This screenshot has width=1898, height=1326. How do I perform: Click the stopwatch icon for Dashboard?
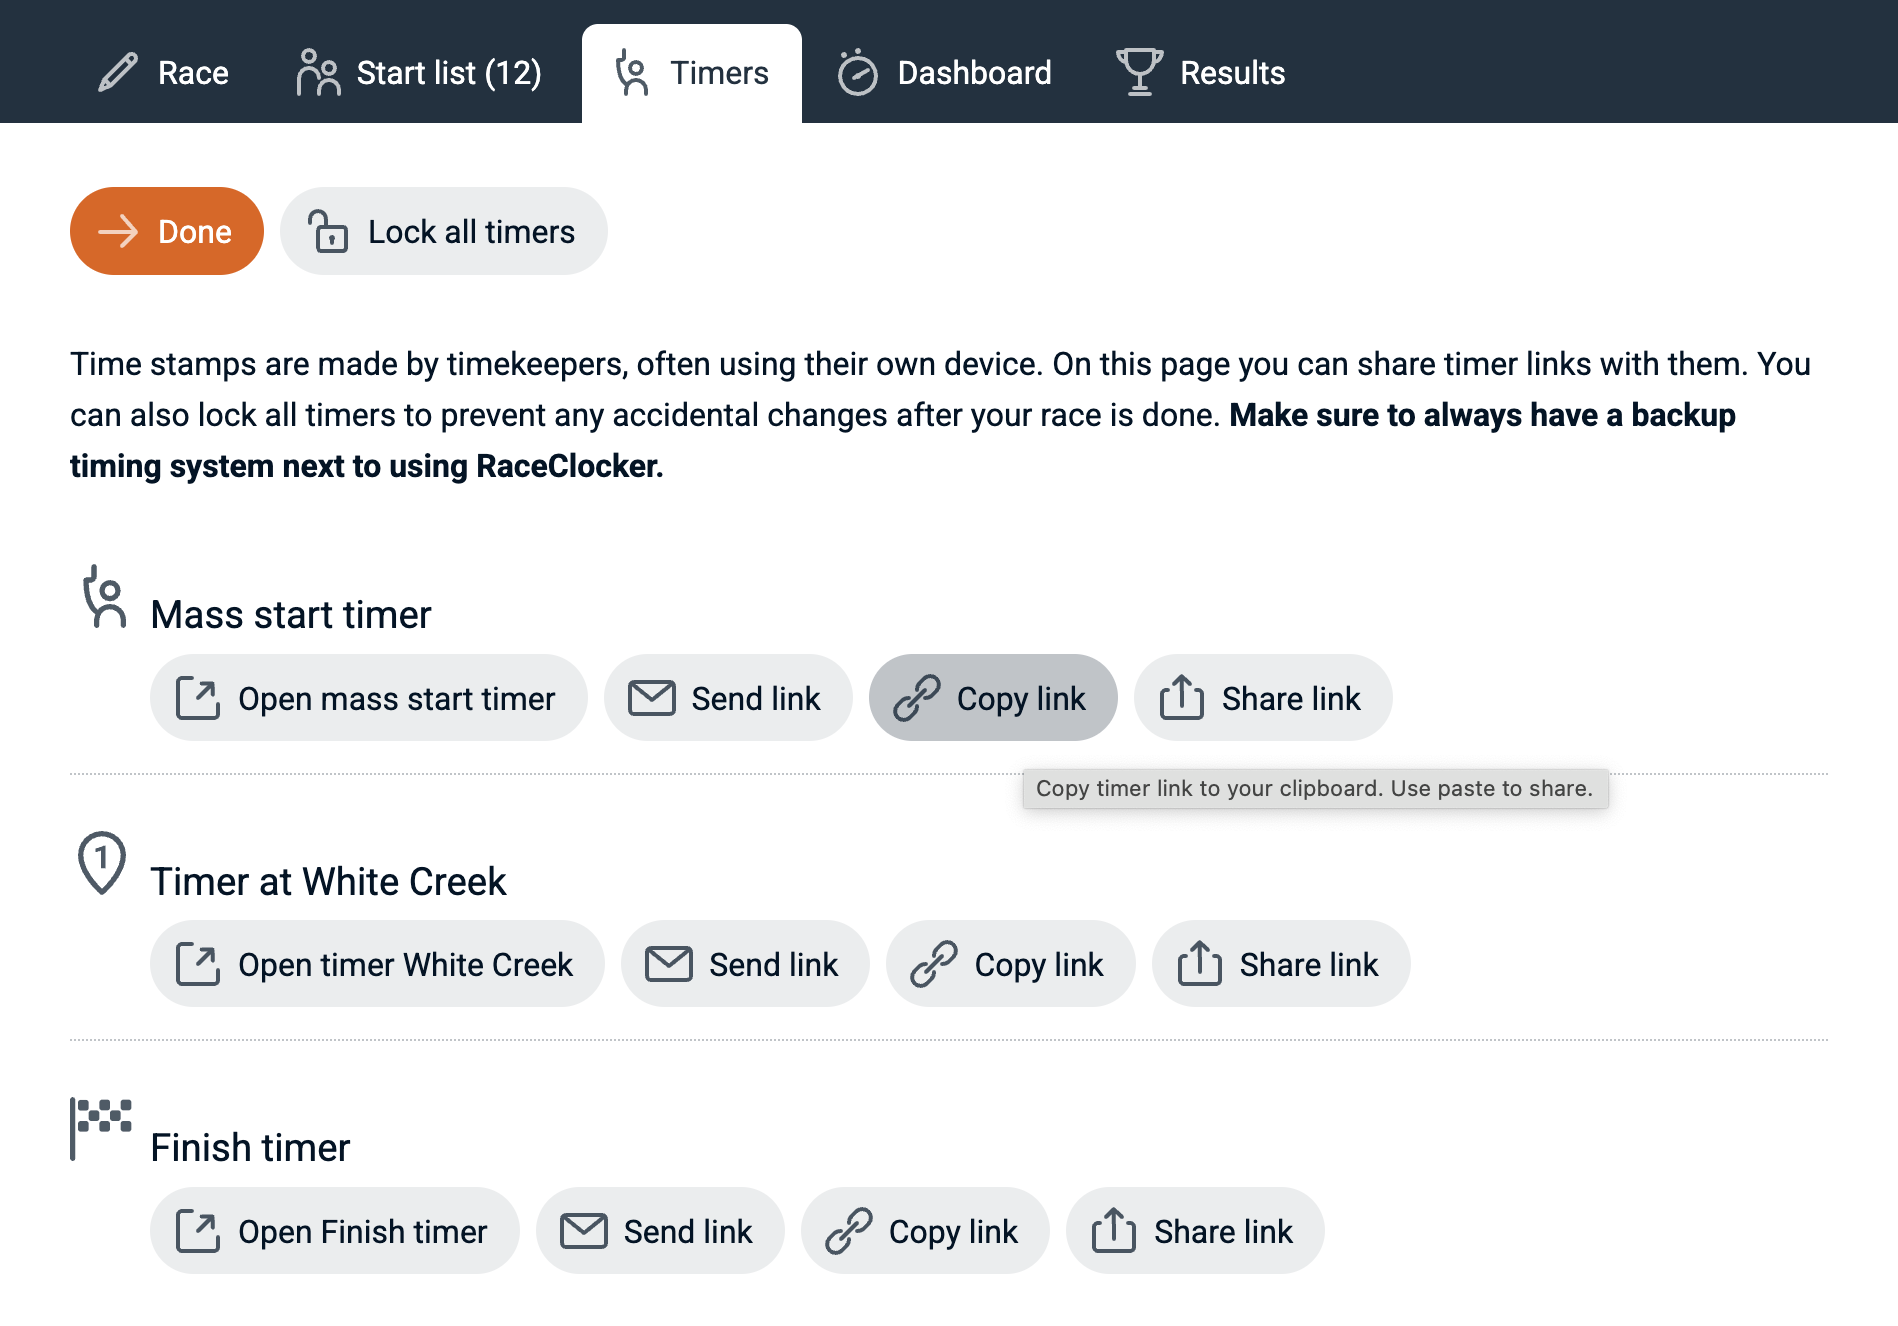click(x=857, y=73)
